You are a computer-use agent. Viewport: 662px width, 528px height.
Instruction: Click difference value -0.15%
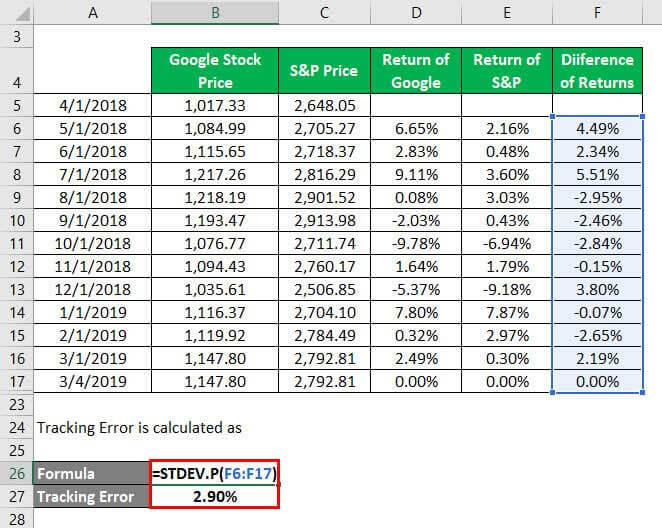coord(597,266)
